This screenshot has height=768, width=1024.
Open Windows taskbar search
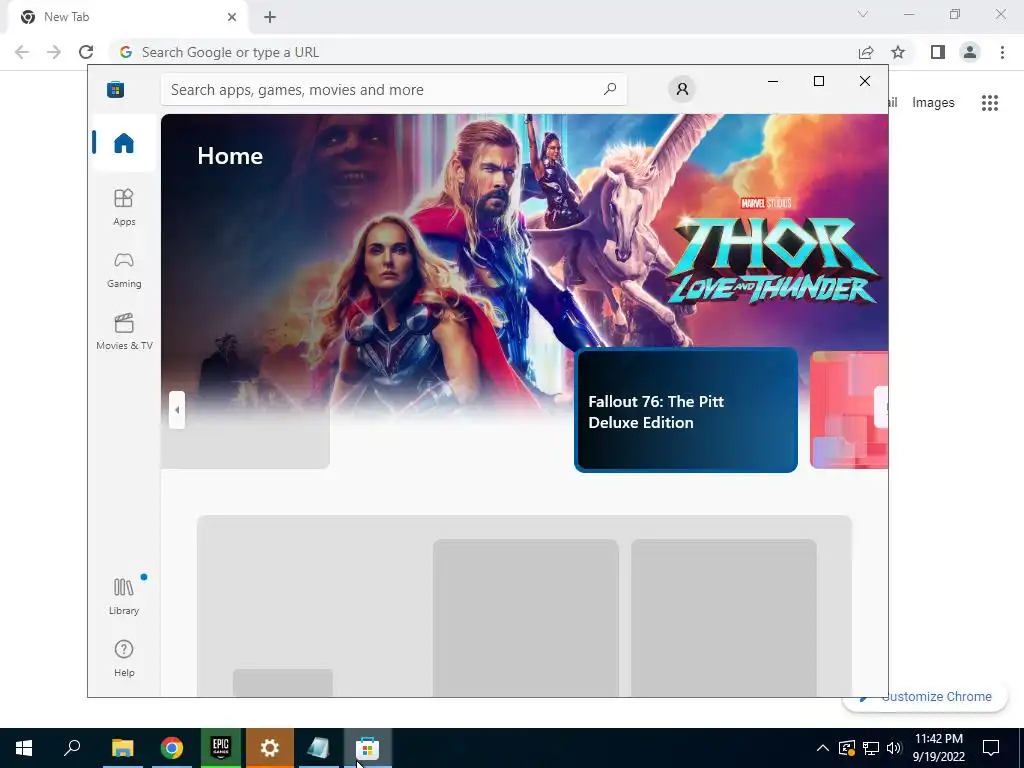(x=72, y=748)
